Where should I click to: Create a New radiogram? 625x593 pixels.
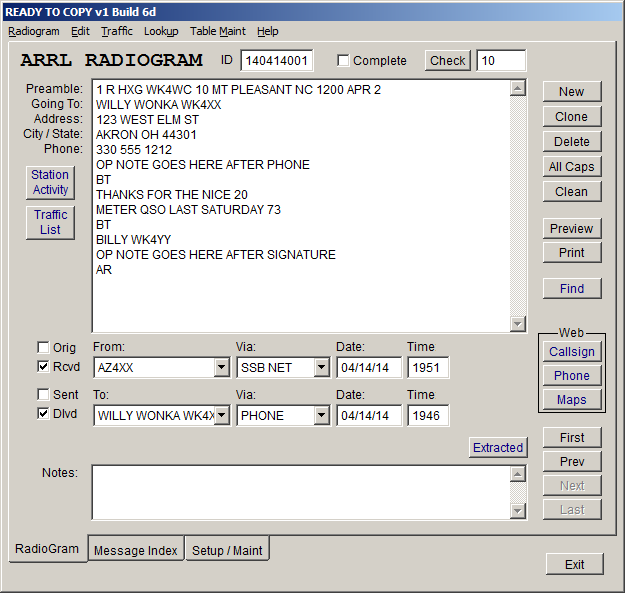click(x=572, y=92)
